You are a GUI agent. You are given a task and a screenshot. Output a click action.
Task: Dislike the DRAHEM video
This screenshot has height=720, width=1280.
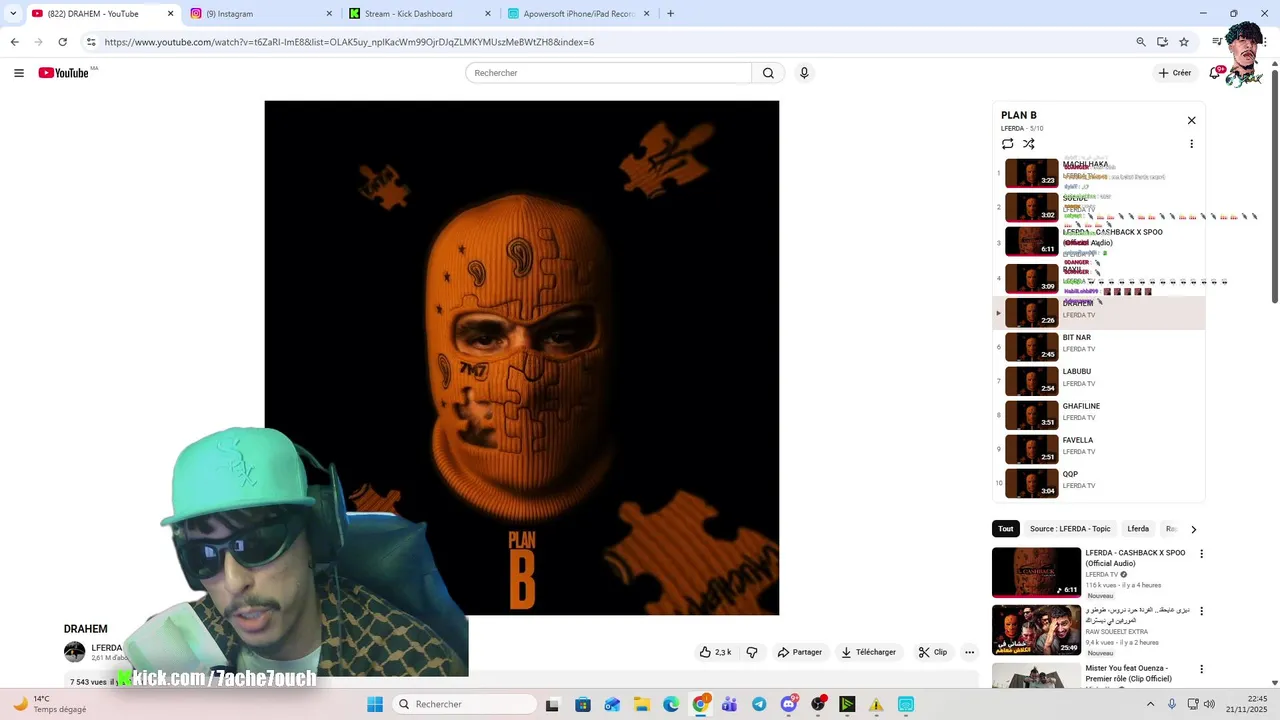coord(752,652)
